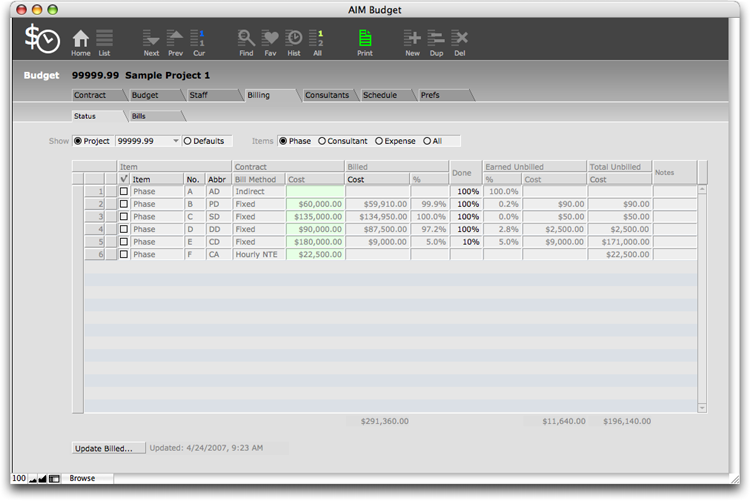Click the Update Billed button

[x=109, y=448]
